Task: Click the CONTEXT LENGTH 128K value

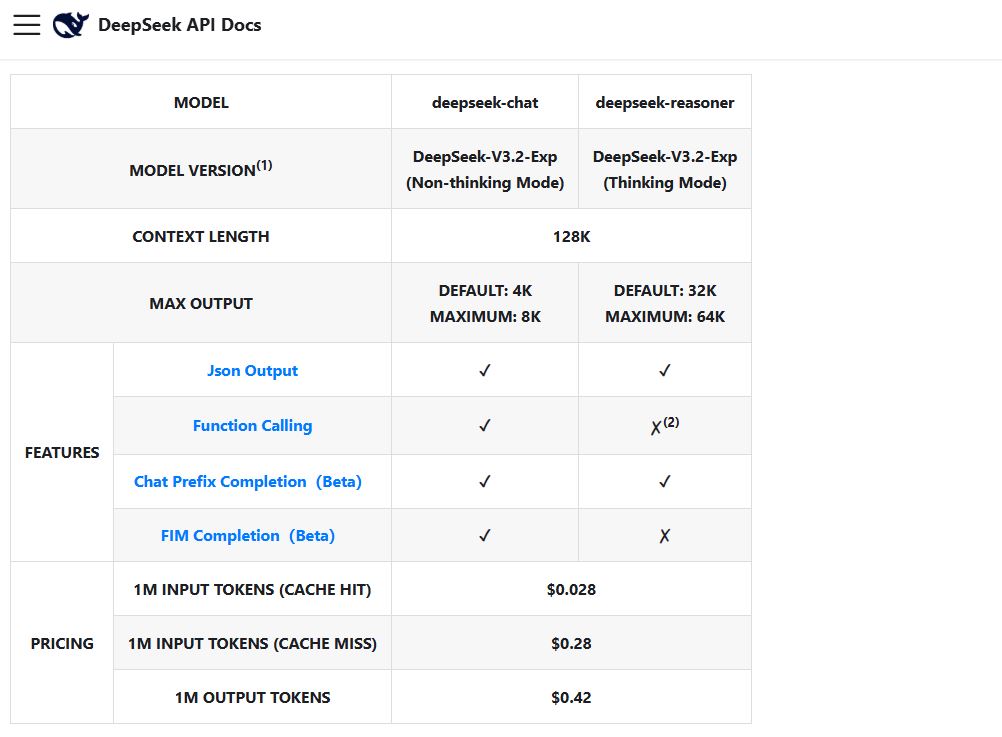Action: pos(571,235)
